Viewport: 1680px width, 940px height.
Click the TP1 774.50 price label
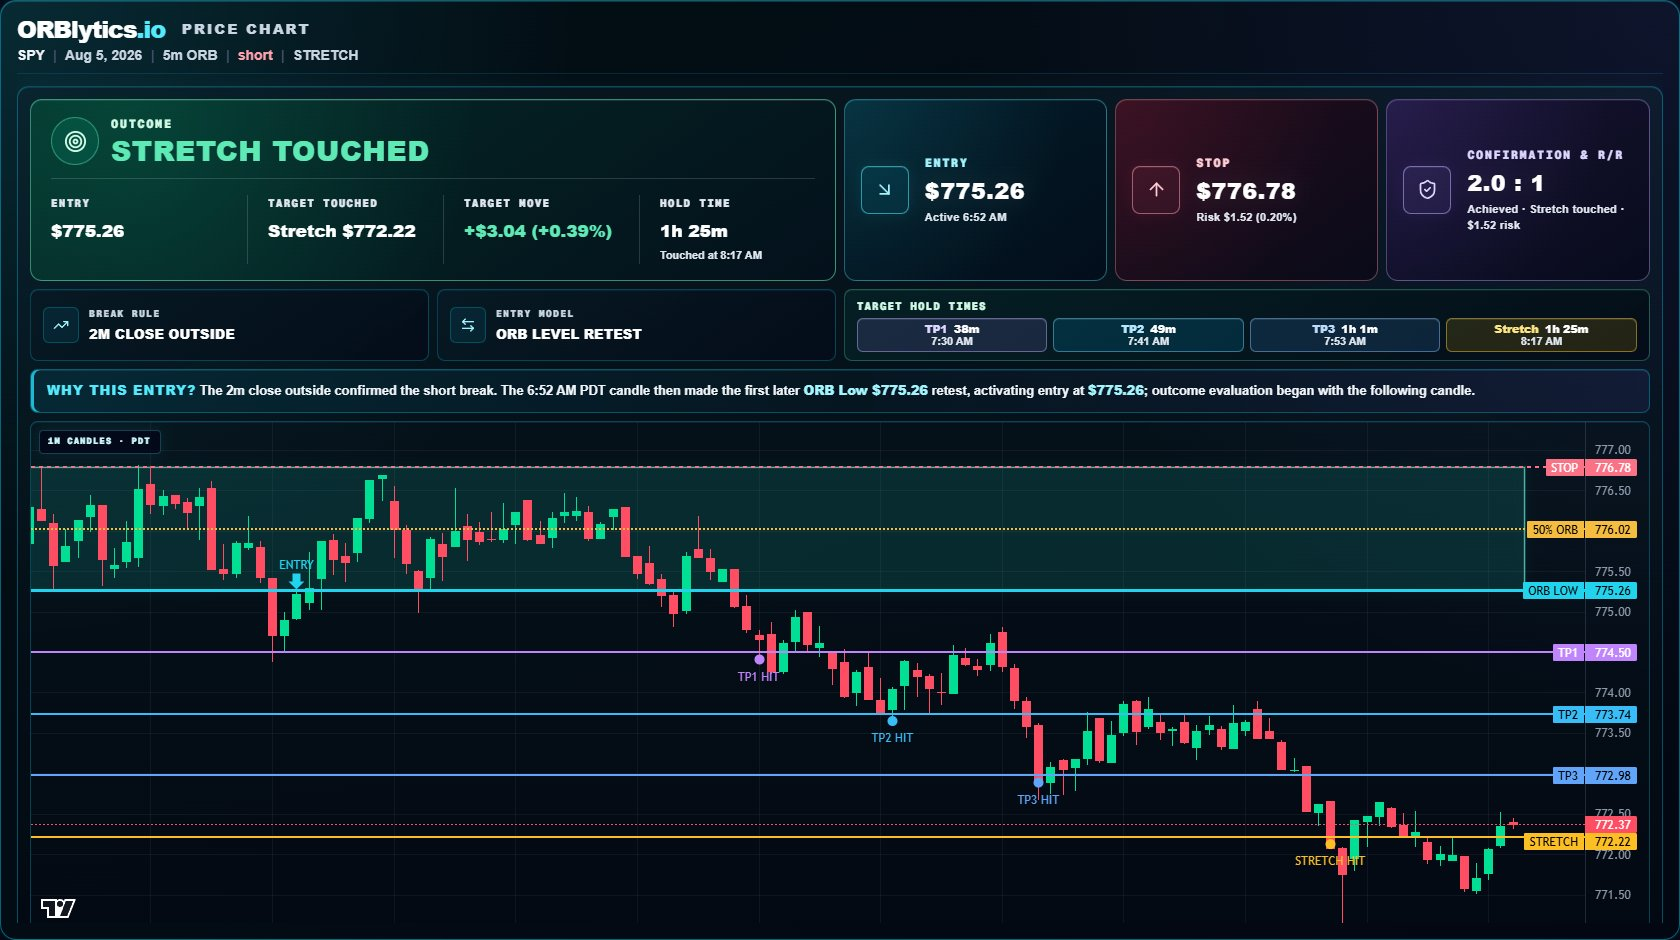pos(1595,653)
